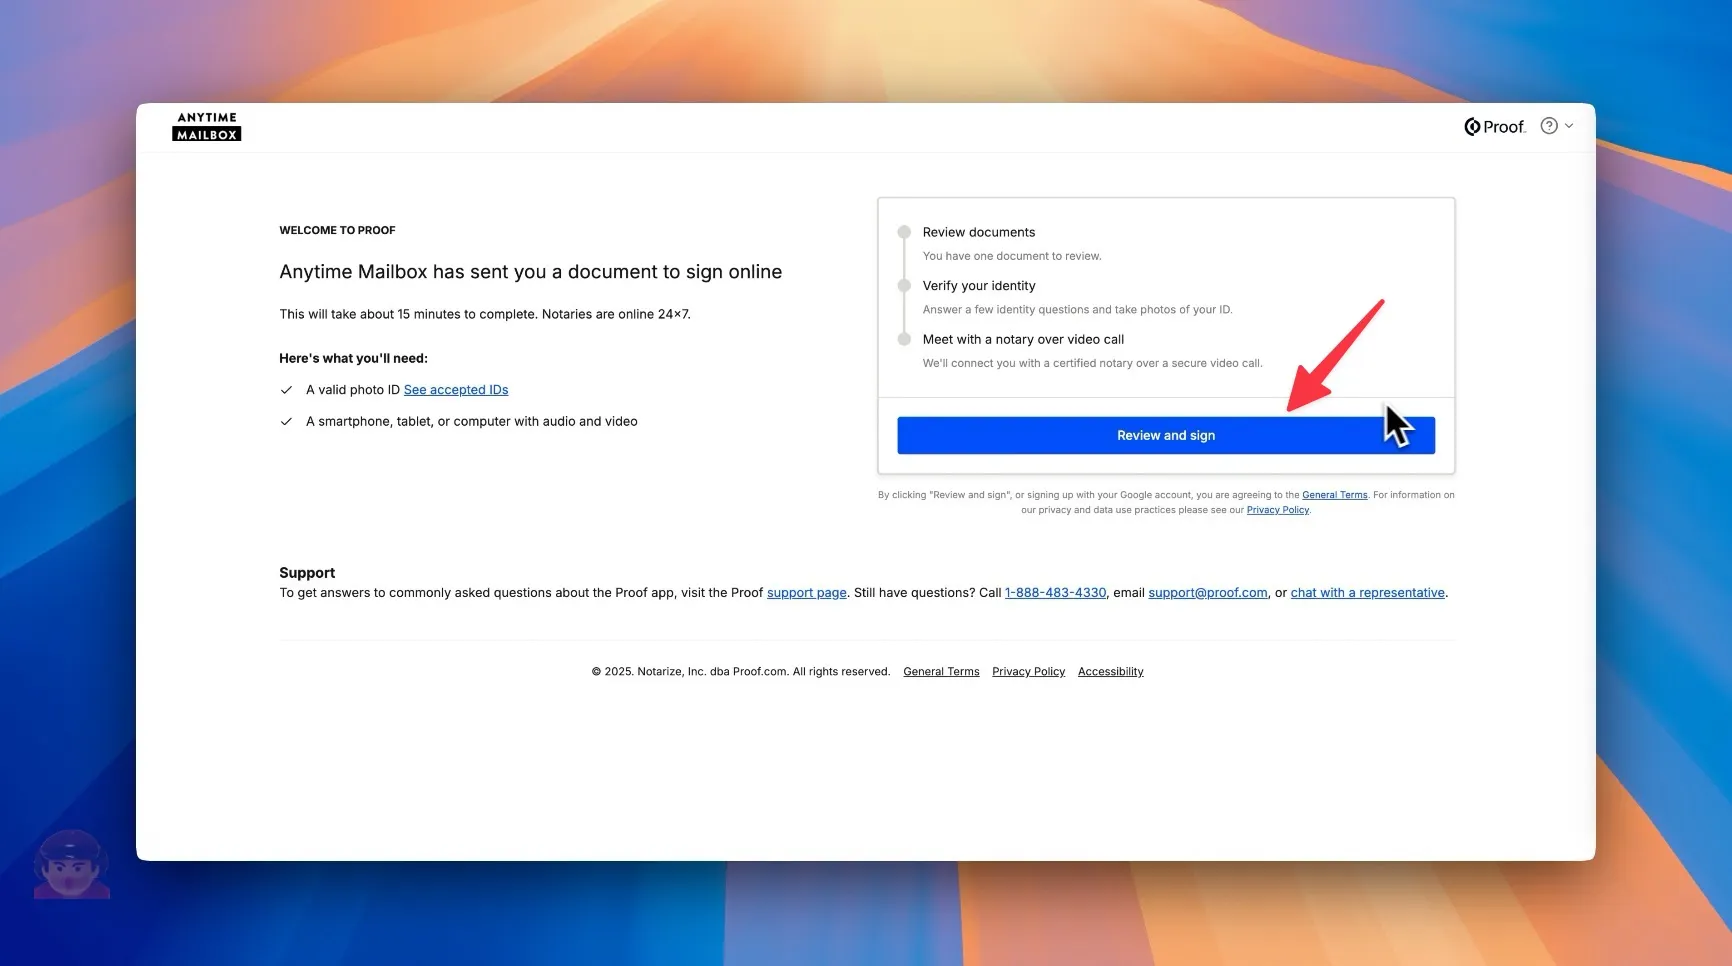Click the Review documents step circle
The height and width of the screenshot is (966, 1732).
[x=904, y=232]
